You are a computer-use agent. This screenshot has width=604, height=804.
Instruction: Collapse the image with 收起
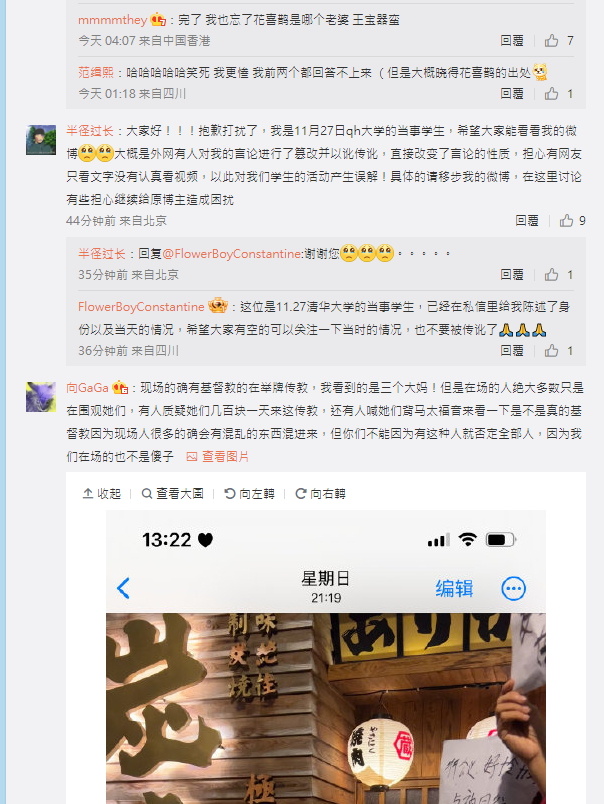[x=102, y=493]
